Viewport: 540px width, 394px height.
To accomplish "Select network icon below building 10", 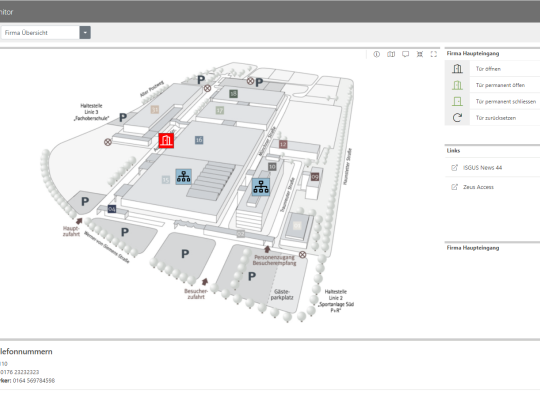I will click(x=261, y=187).
